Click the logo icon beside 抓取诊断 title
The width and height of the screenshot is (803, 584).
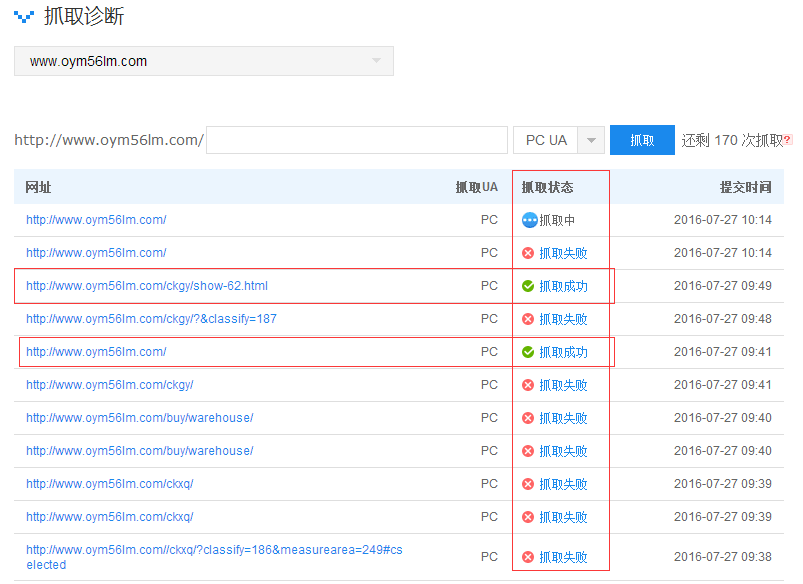pyautogui.click(x=24, y=17)
